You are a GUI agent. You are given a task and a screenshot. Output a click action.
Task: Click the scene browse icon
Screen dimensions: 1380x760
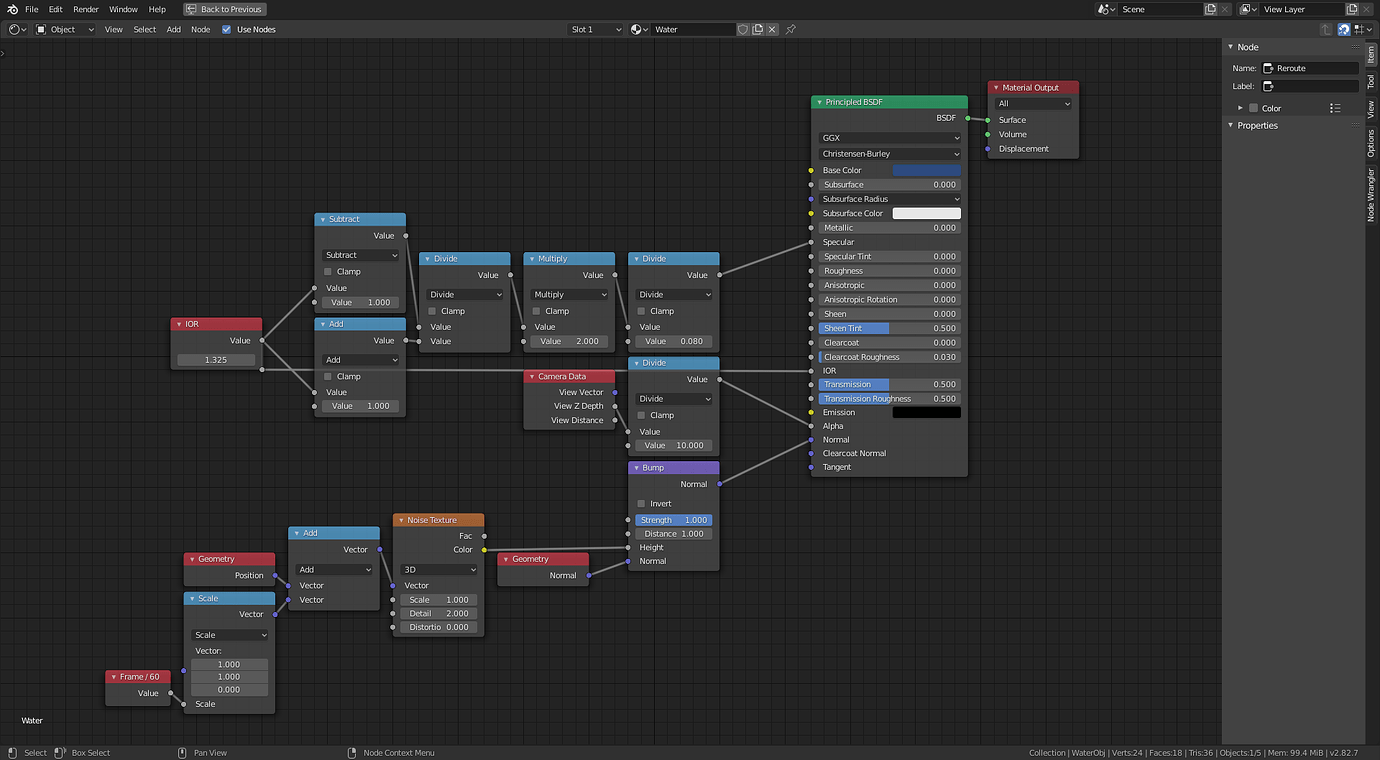[1107, 9]
